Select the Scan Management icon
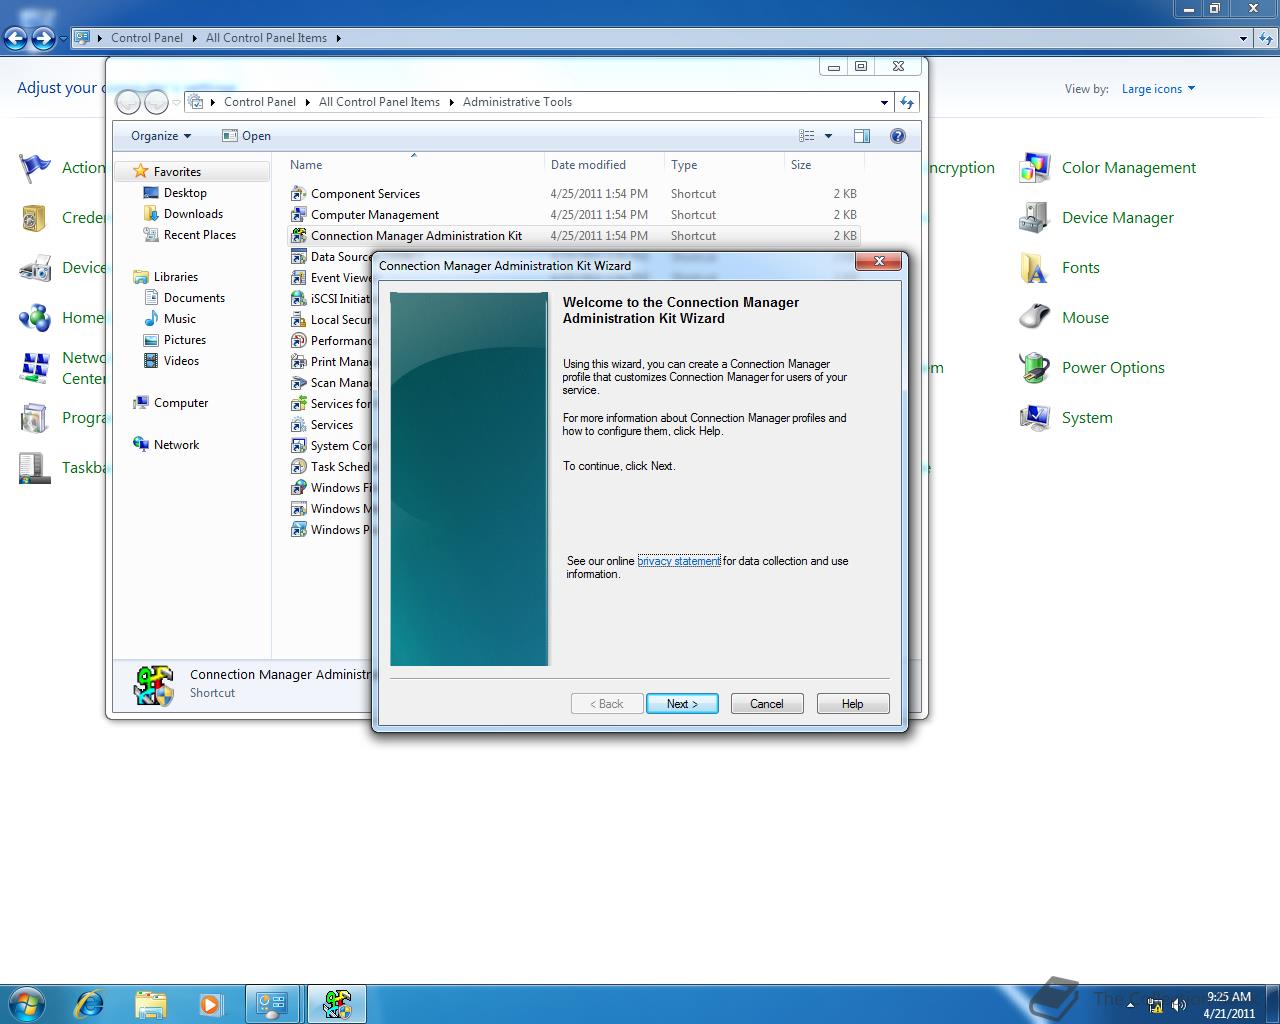Image resolution: width=1280 pixels, height=1024 pixels. click(298, 382)
